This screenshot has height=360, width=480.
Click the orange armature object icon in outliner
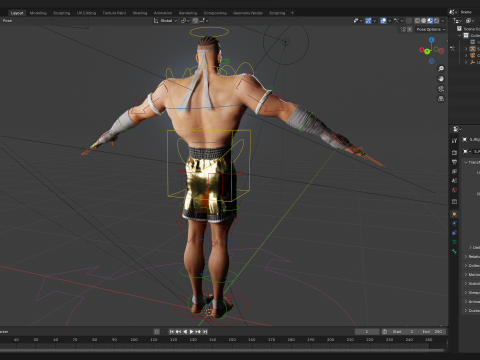[472, 49]
